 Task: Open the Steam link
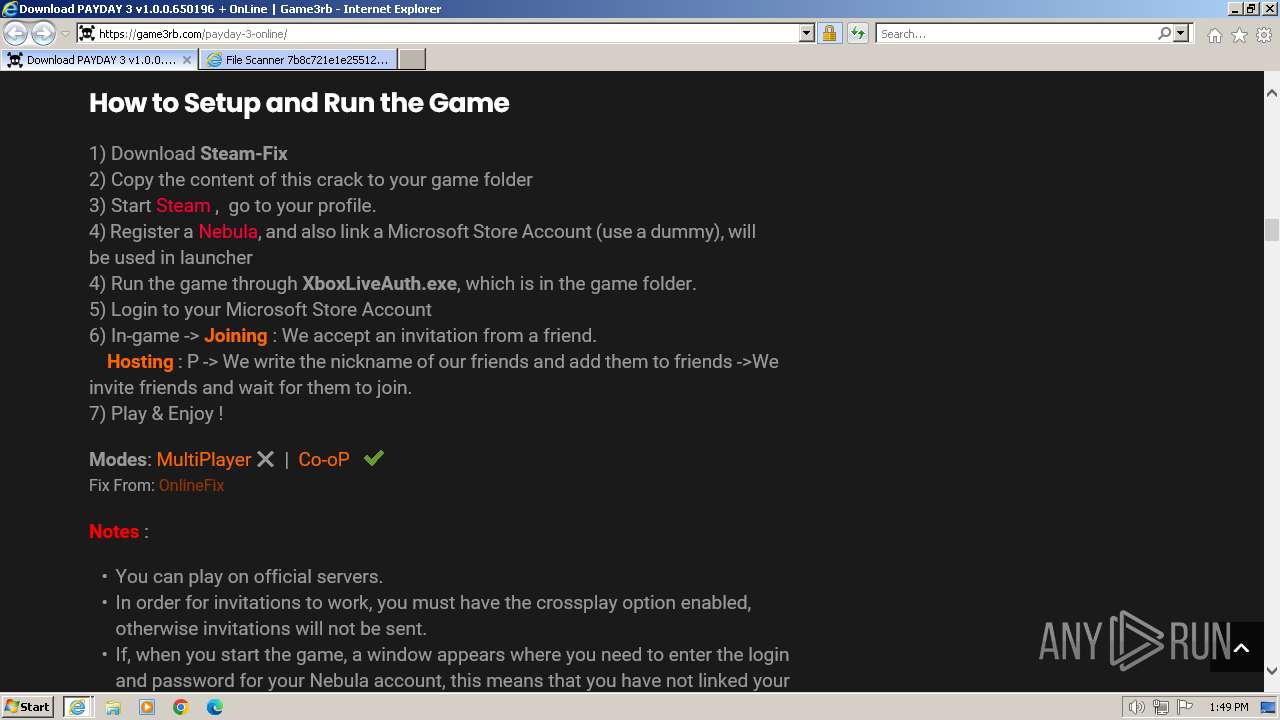point(183,205)
